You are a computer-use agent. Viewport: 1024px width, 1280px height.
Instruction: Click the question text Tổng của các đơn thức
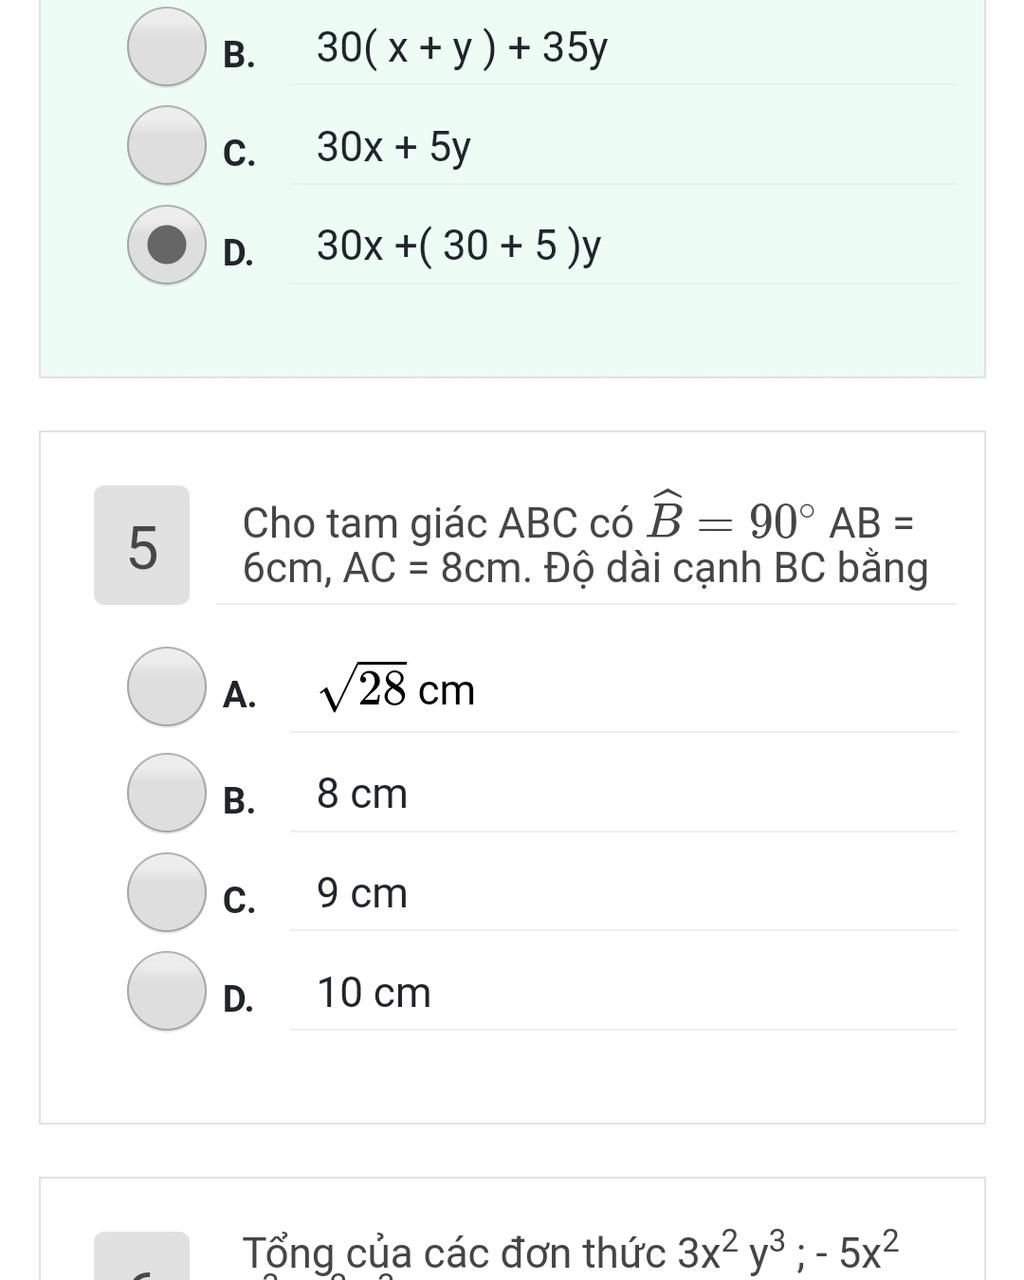click(x=571, y=1252)
